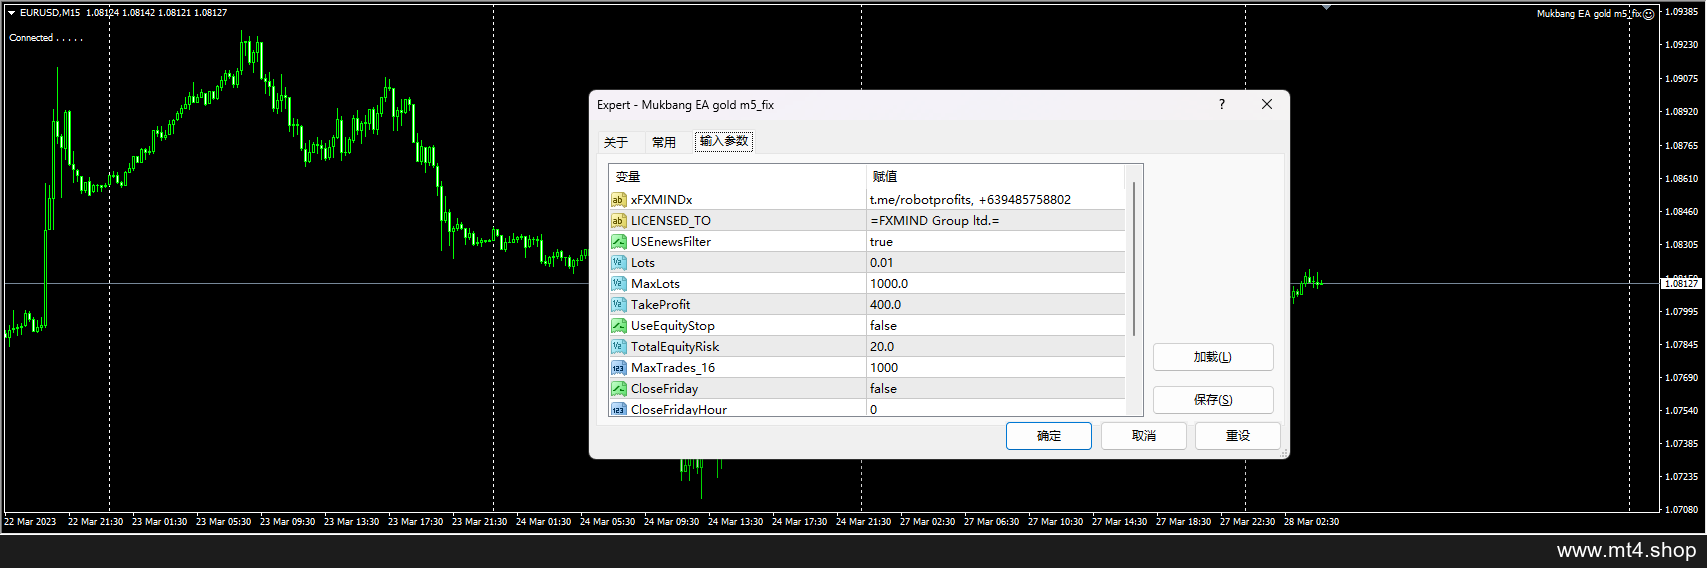Click the double-type icon beside TotalEquityRisk

tap(618, 347)
